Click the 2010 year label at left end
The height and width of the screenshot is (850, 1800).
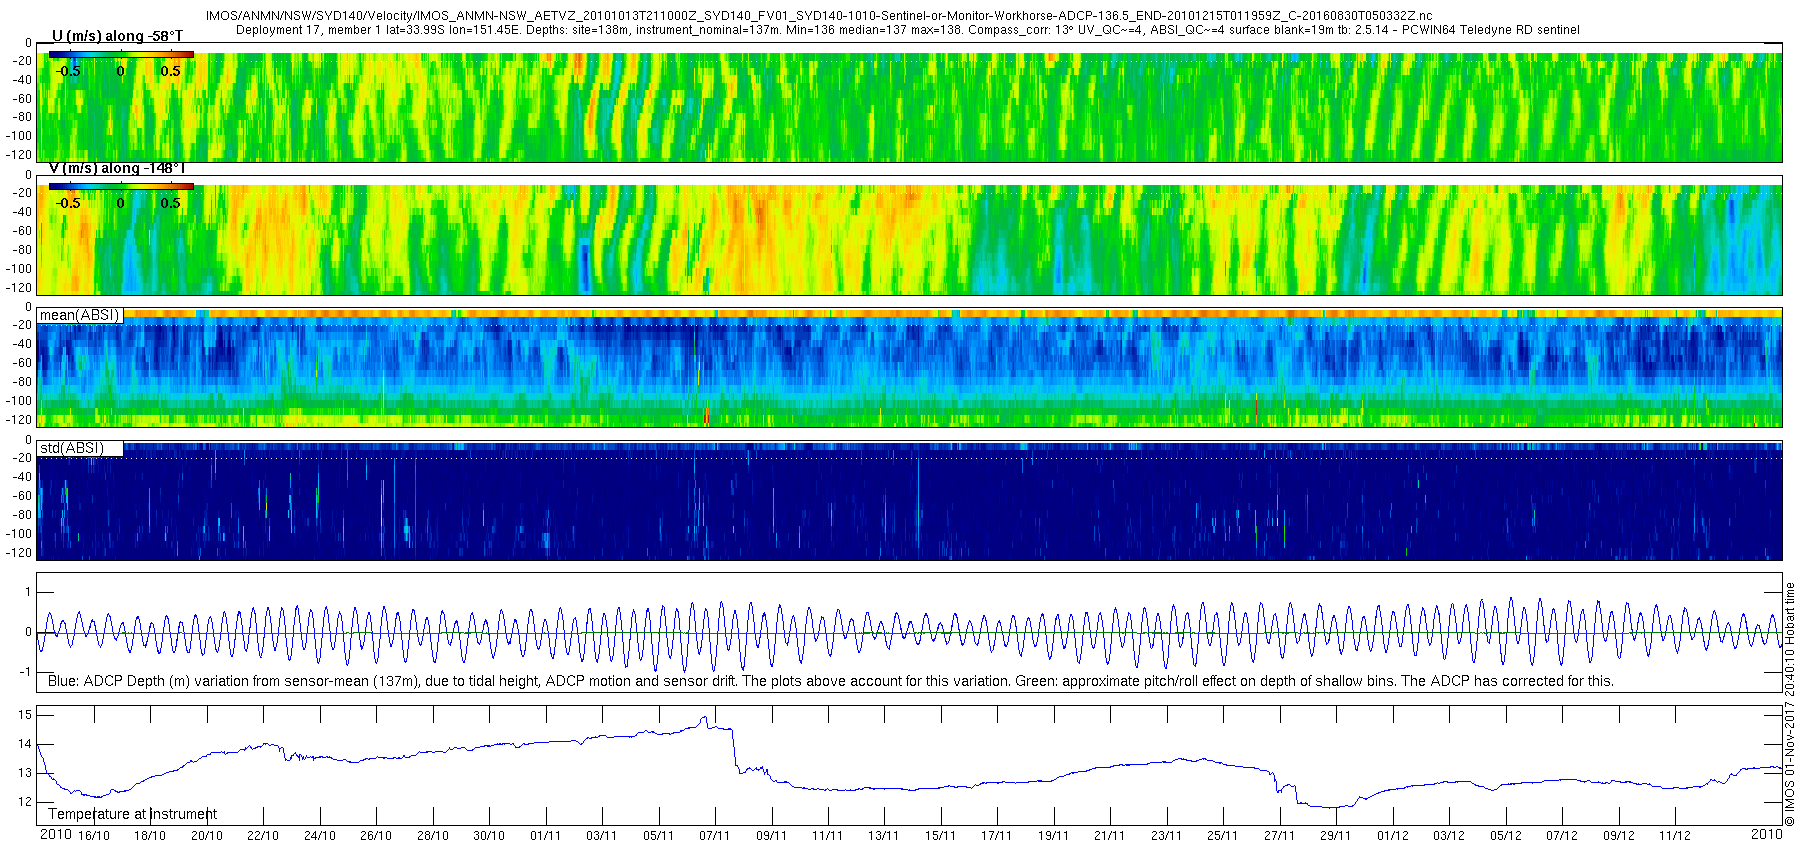55,834
